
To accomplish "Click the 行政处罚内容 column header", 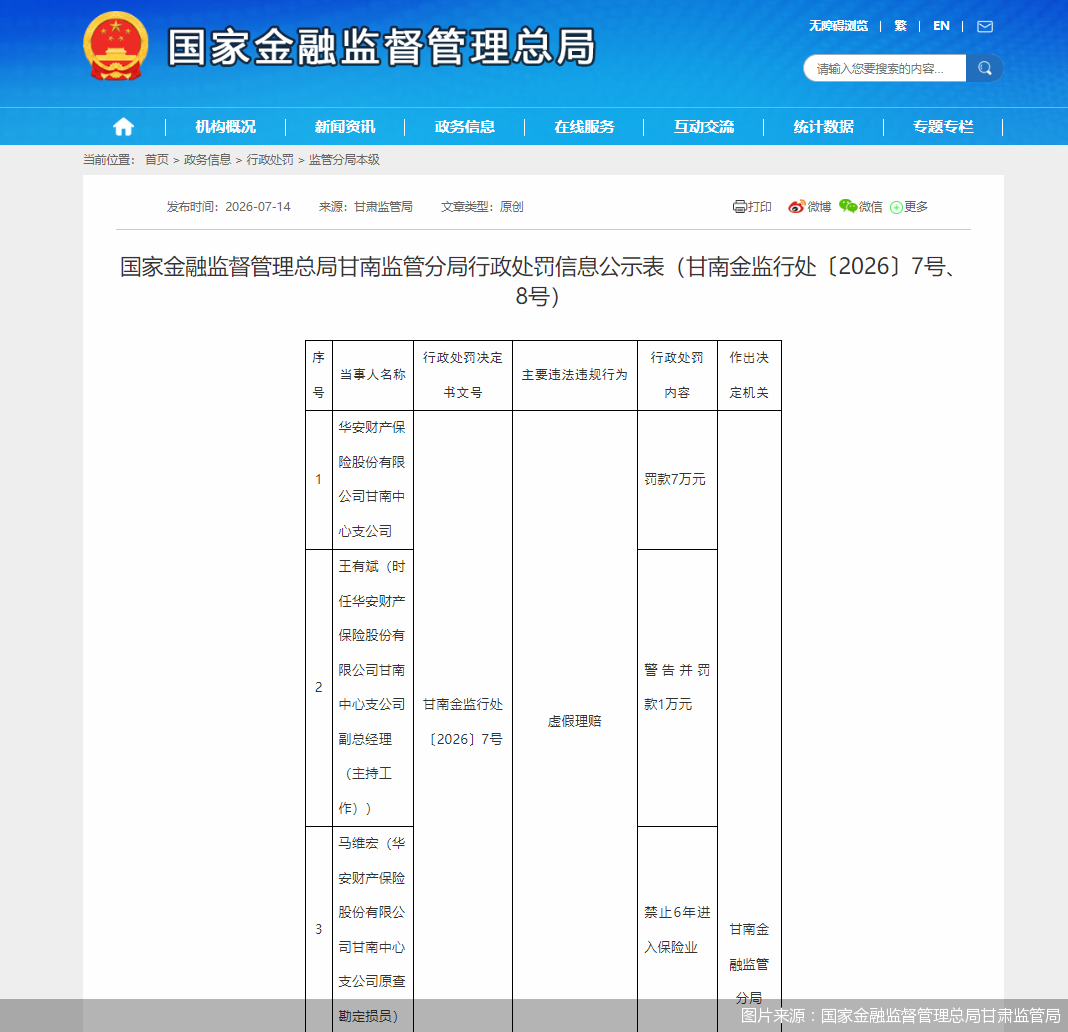I will point(677,375).
